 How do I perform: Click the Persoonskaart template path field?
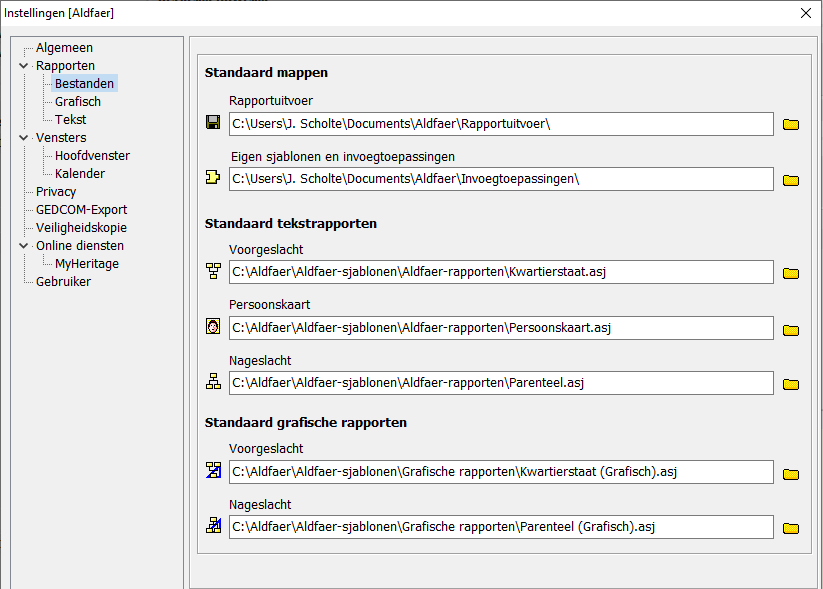coord(500,328)
